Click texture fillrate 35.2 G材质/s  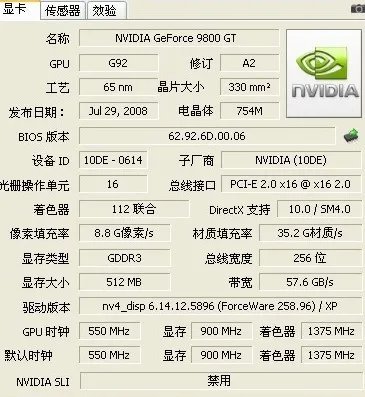click(x=310, y=233)
